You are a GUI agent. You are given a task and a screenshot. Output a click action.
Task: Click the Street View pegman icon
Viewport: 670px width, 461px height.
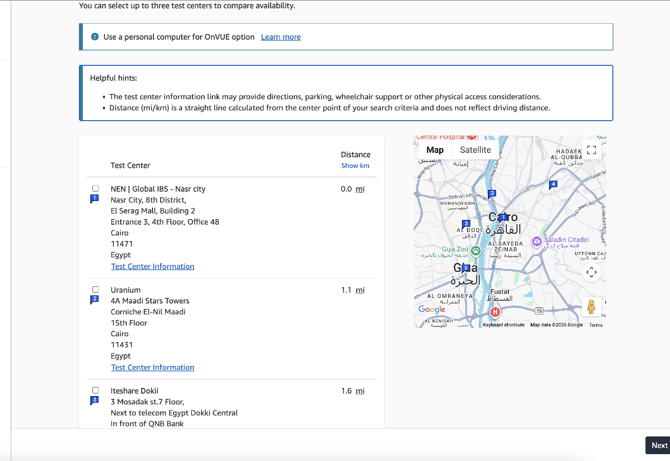tap(591, 306)
